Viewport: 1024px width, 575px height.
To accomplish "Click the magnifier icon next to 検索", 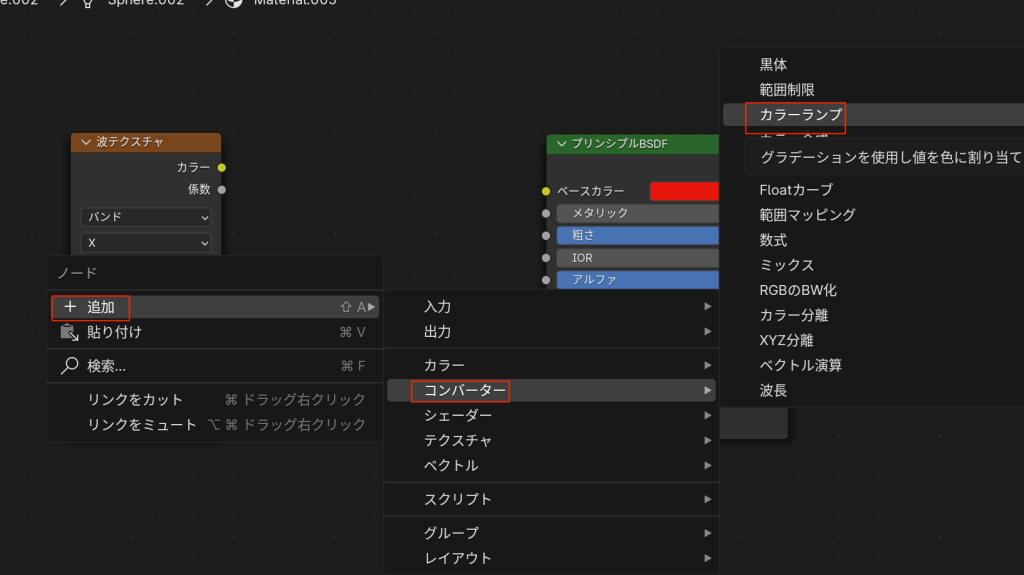I will pyautogui.click(x=70, y=366).
